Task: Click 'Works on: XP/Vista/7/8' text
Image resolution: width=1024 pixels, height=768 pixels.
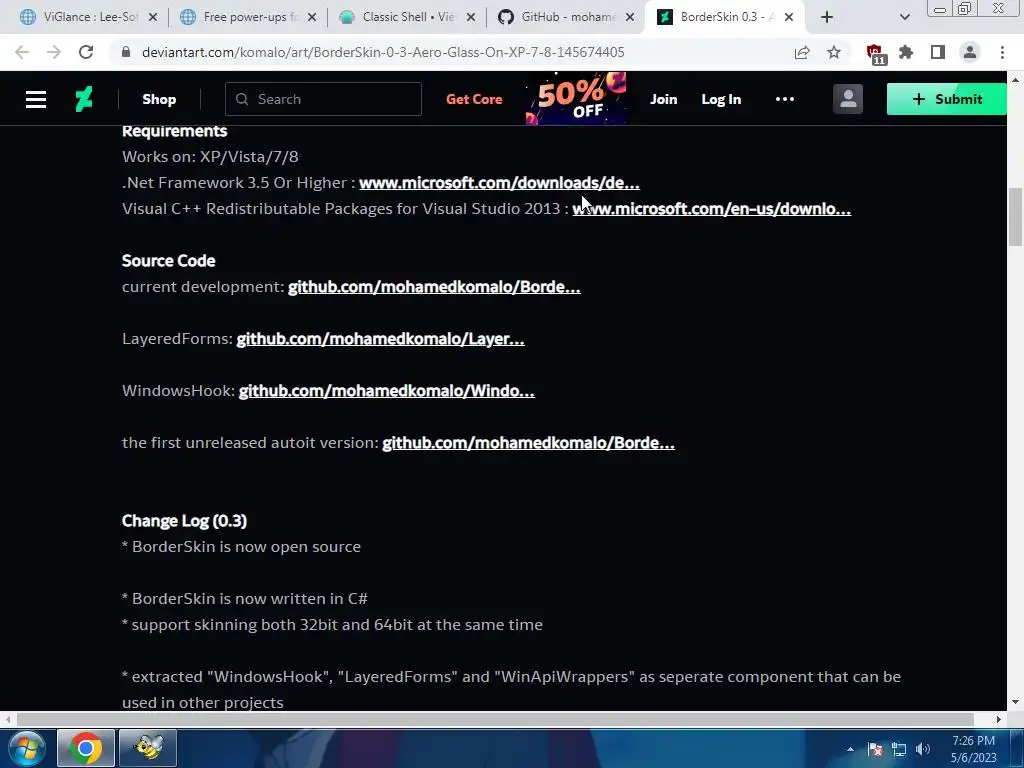Action: 210,157
